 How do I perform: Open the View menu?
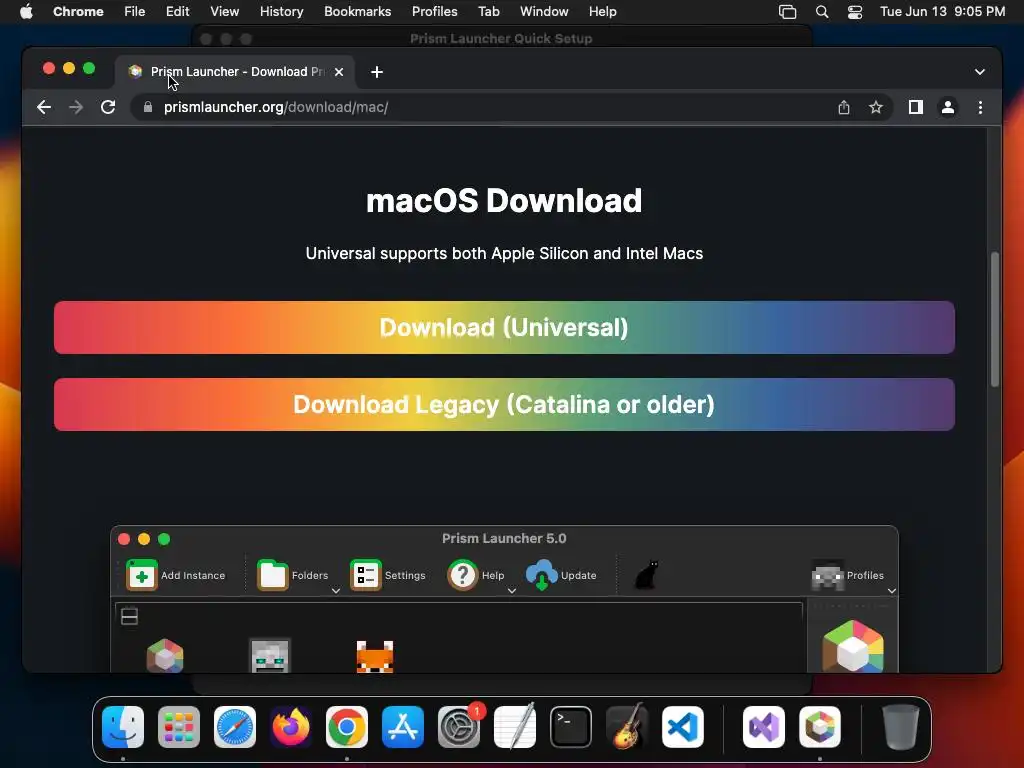click(225, 12)
